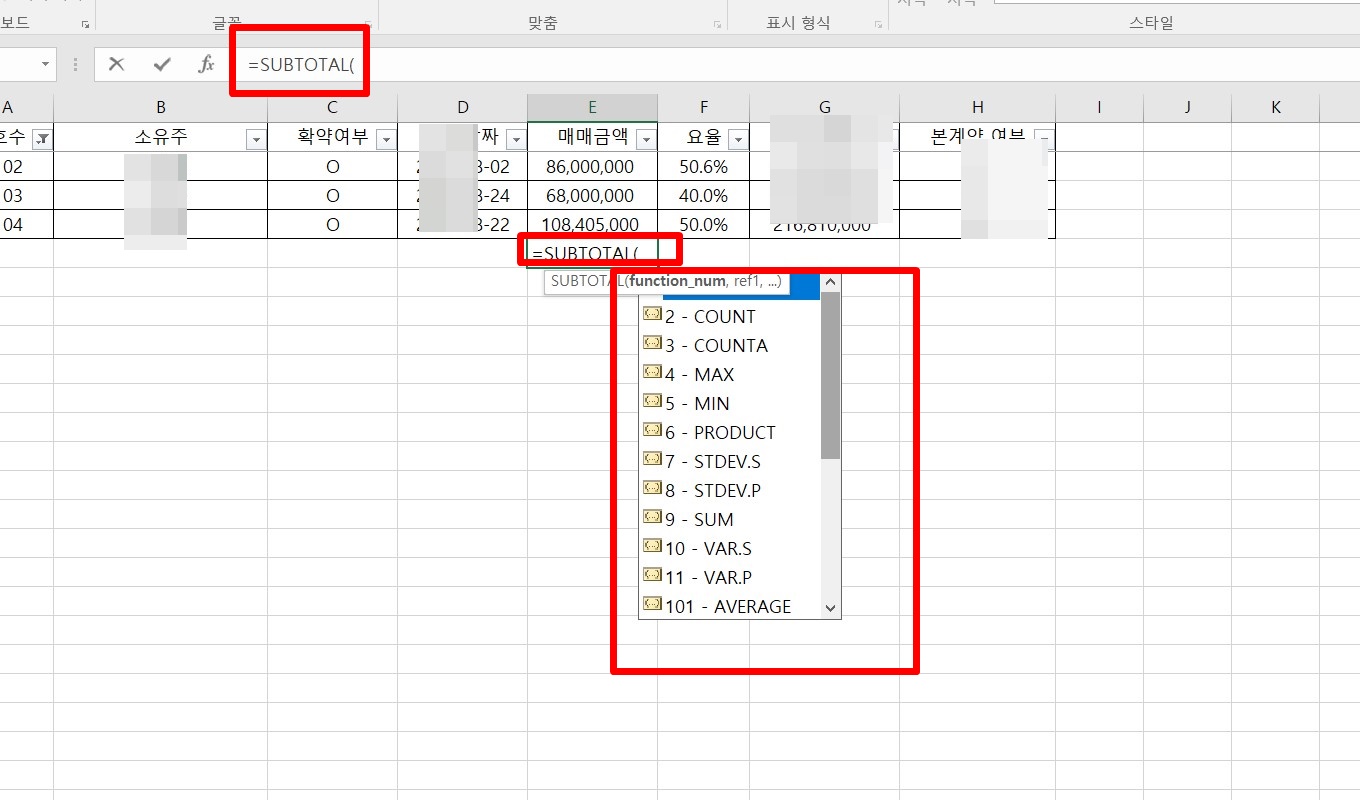Select column B header

point(160,108)
